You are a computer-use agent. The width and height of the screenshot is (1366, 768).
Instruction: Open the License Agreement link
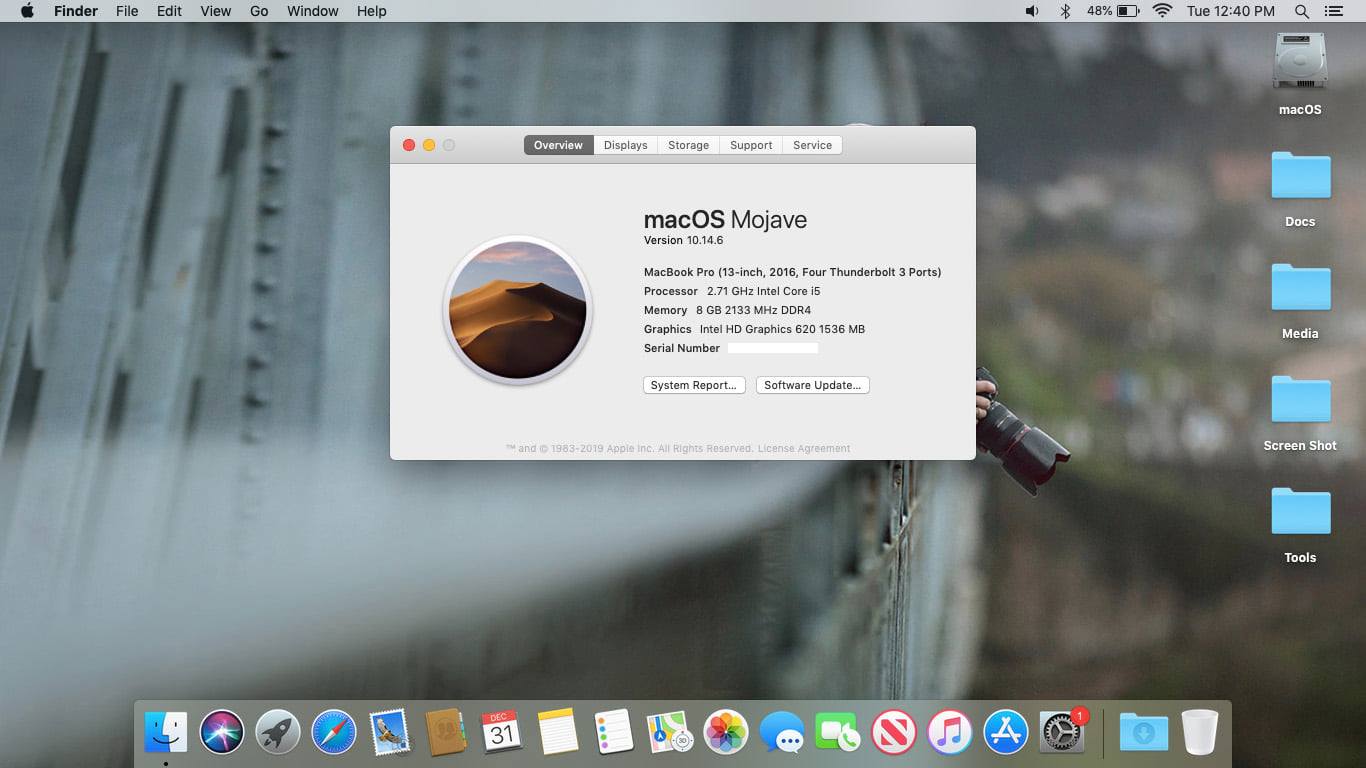pos(804,449)
